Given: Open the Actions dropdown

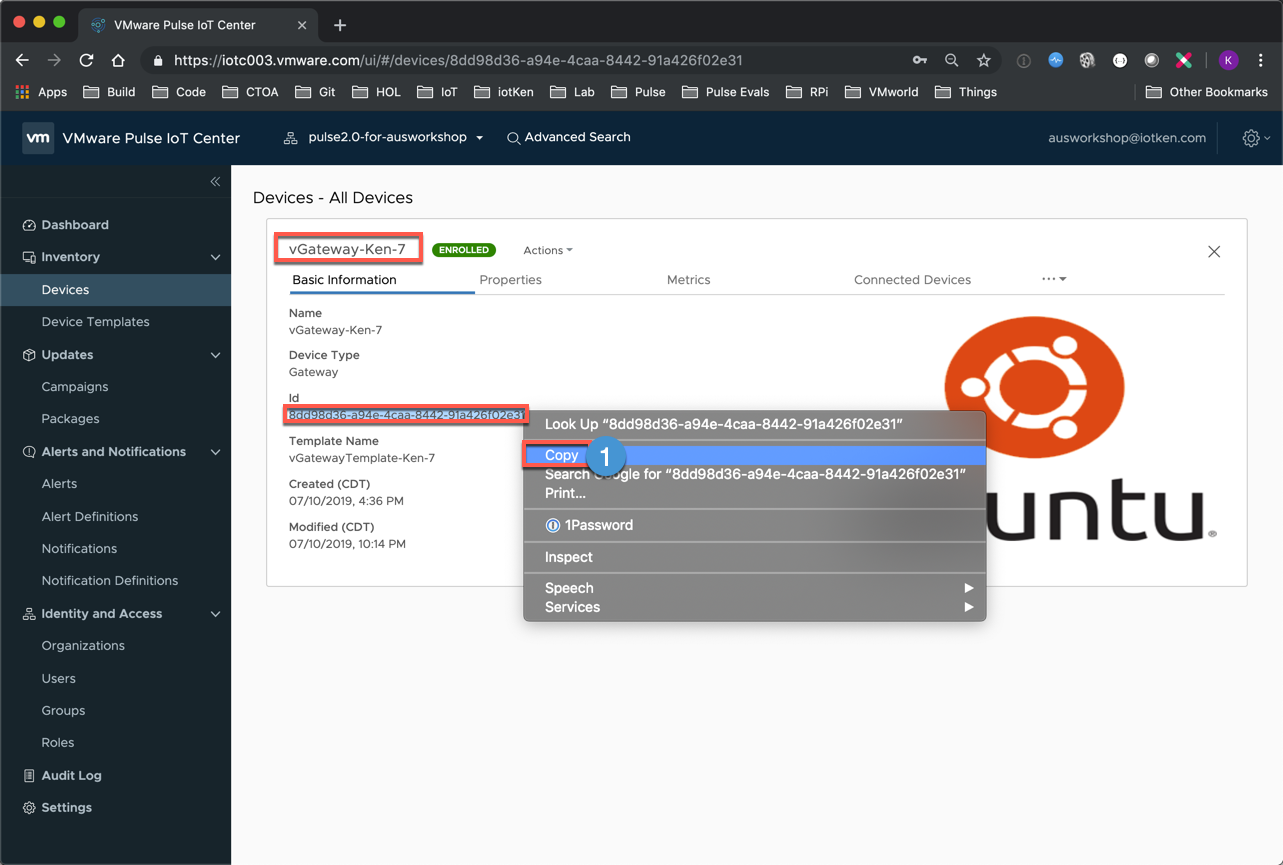Looking at the screenshot, I should (x=548, y=250).
